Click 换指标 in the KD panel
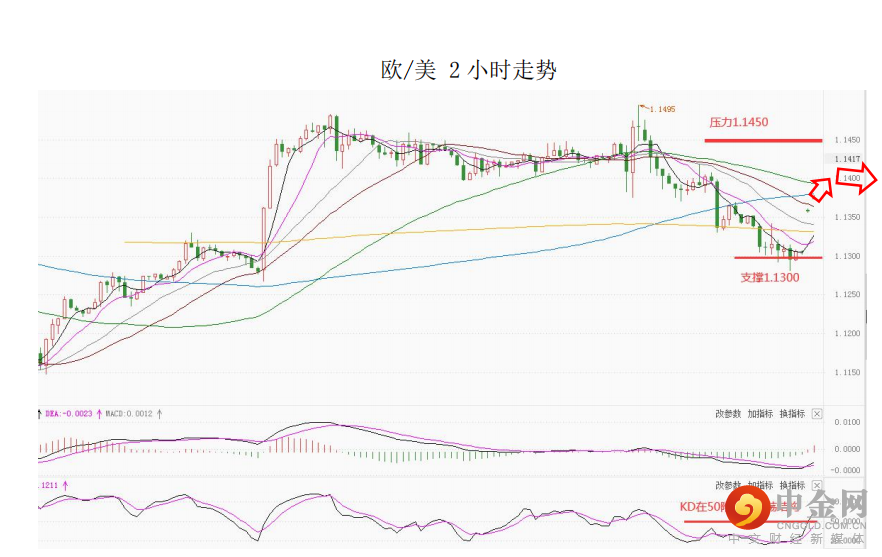The image size is (882, 557). click(x=793, y=485)
